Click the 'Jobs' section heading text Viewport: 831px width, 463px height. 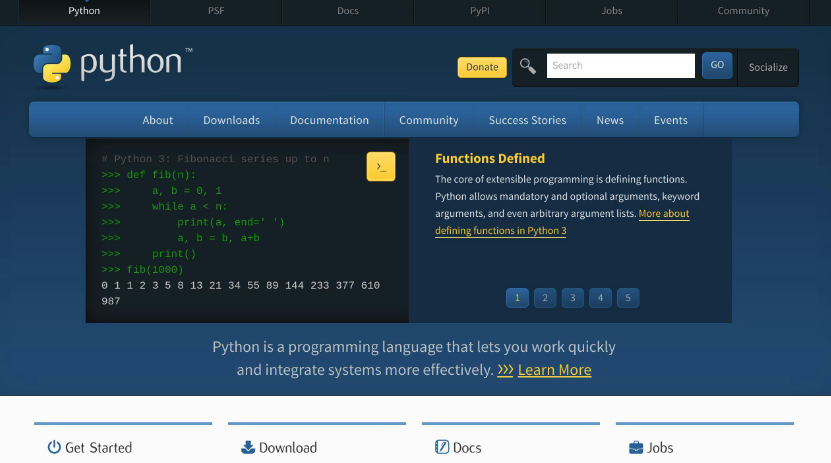coord(660,448)
